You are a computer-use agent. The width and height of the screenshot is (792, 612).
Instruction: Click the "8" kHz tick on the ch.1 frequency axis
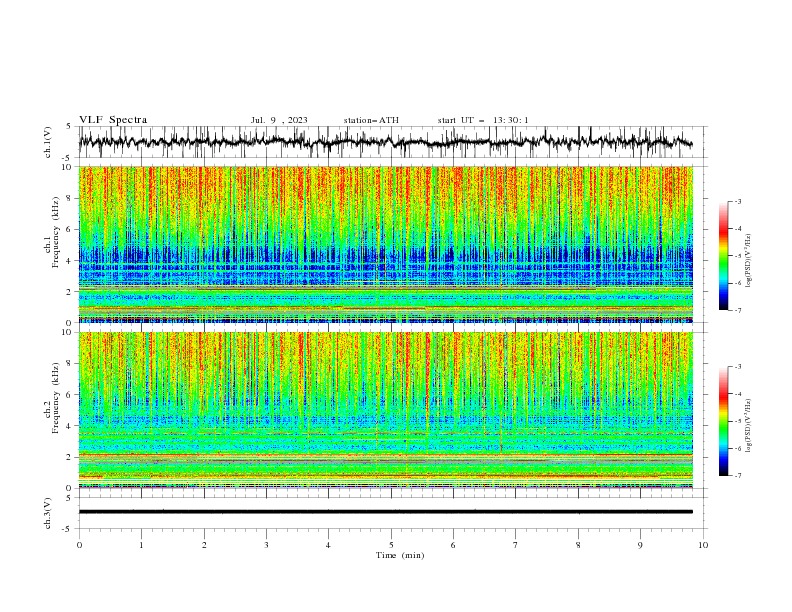tap(70, 198)
